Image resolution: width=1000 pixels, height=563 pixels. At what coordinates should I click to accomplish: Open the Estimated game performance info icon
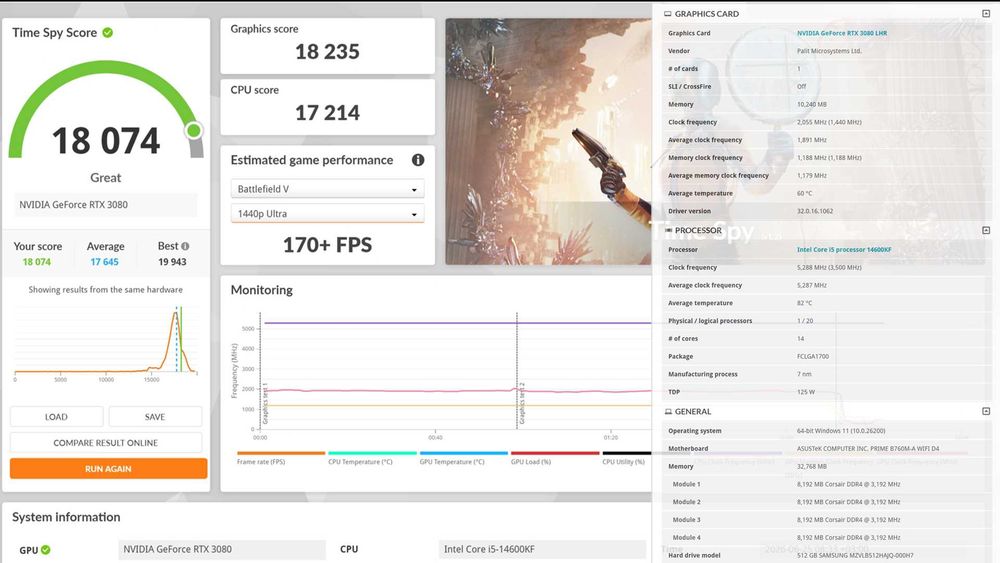(x=418, y=160)
